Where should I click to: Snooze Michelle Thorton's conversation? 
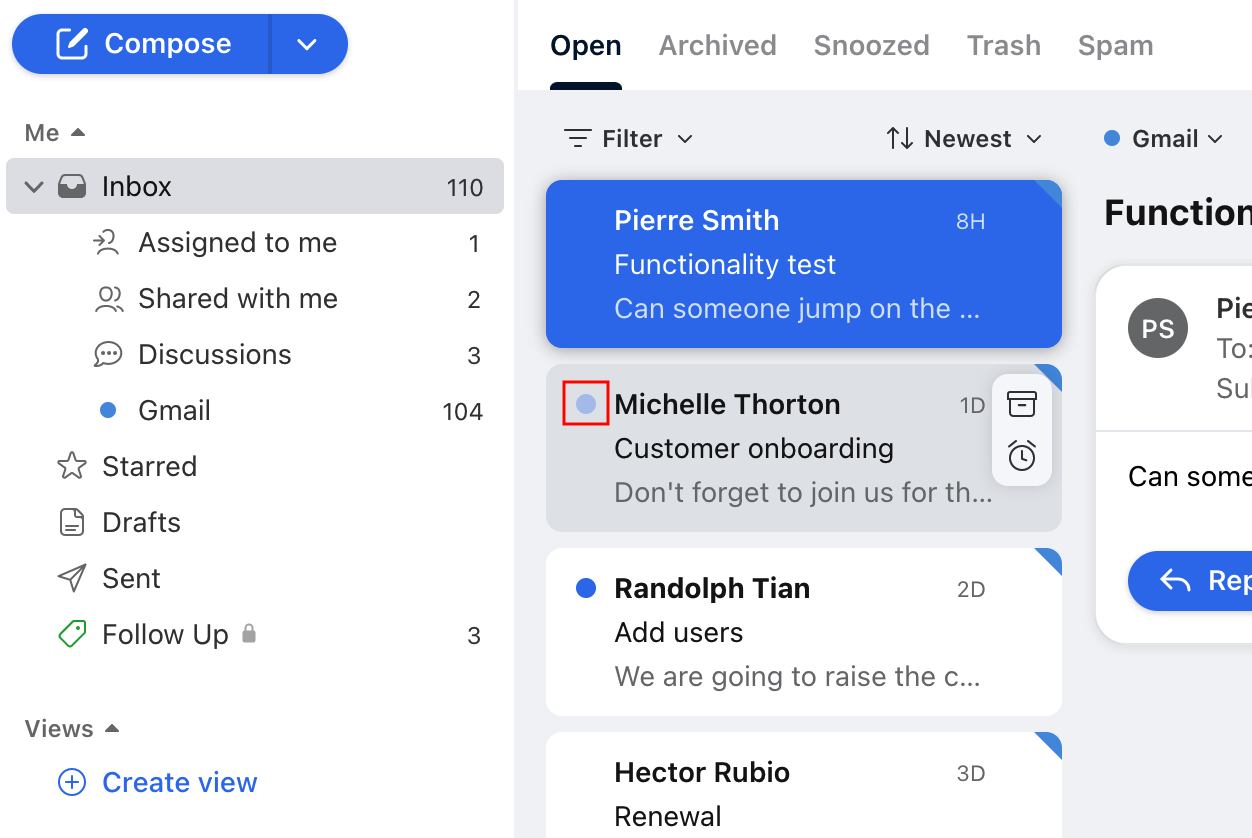1021,455
